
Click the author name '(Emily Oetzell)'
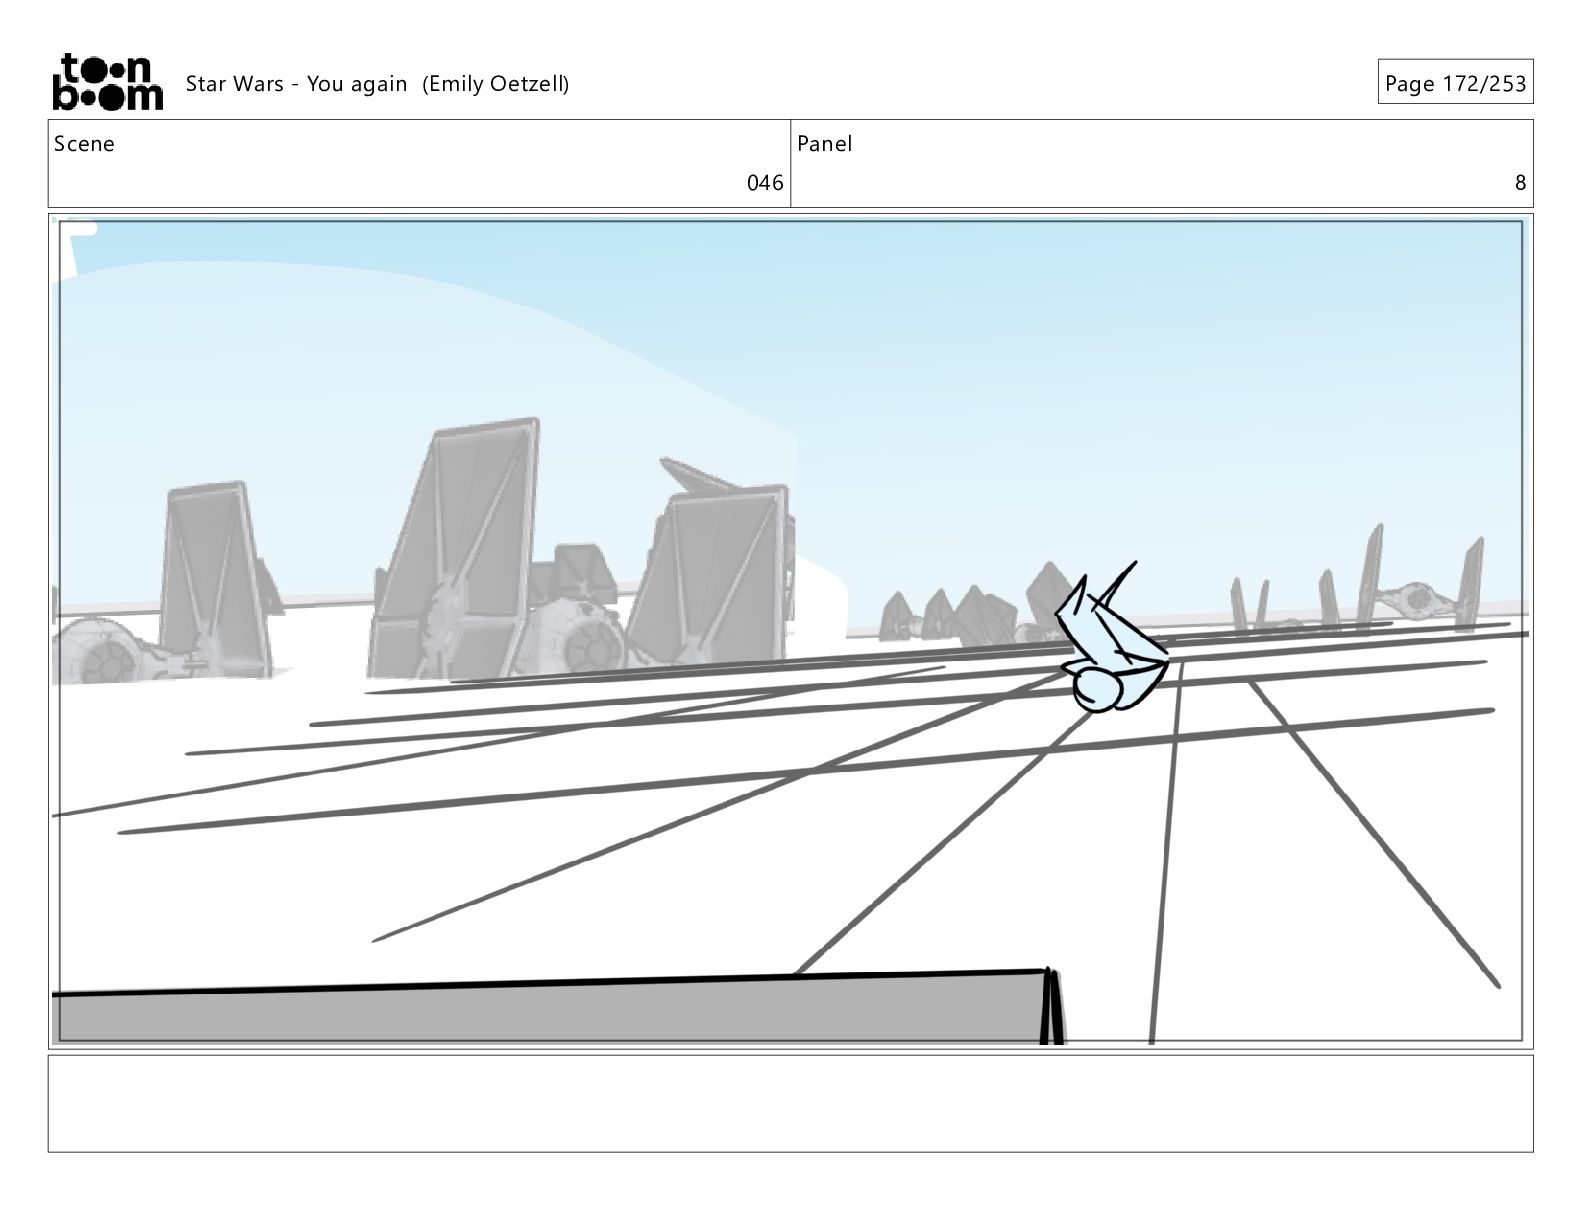496,84
